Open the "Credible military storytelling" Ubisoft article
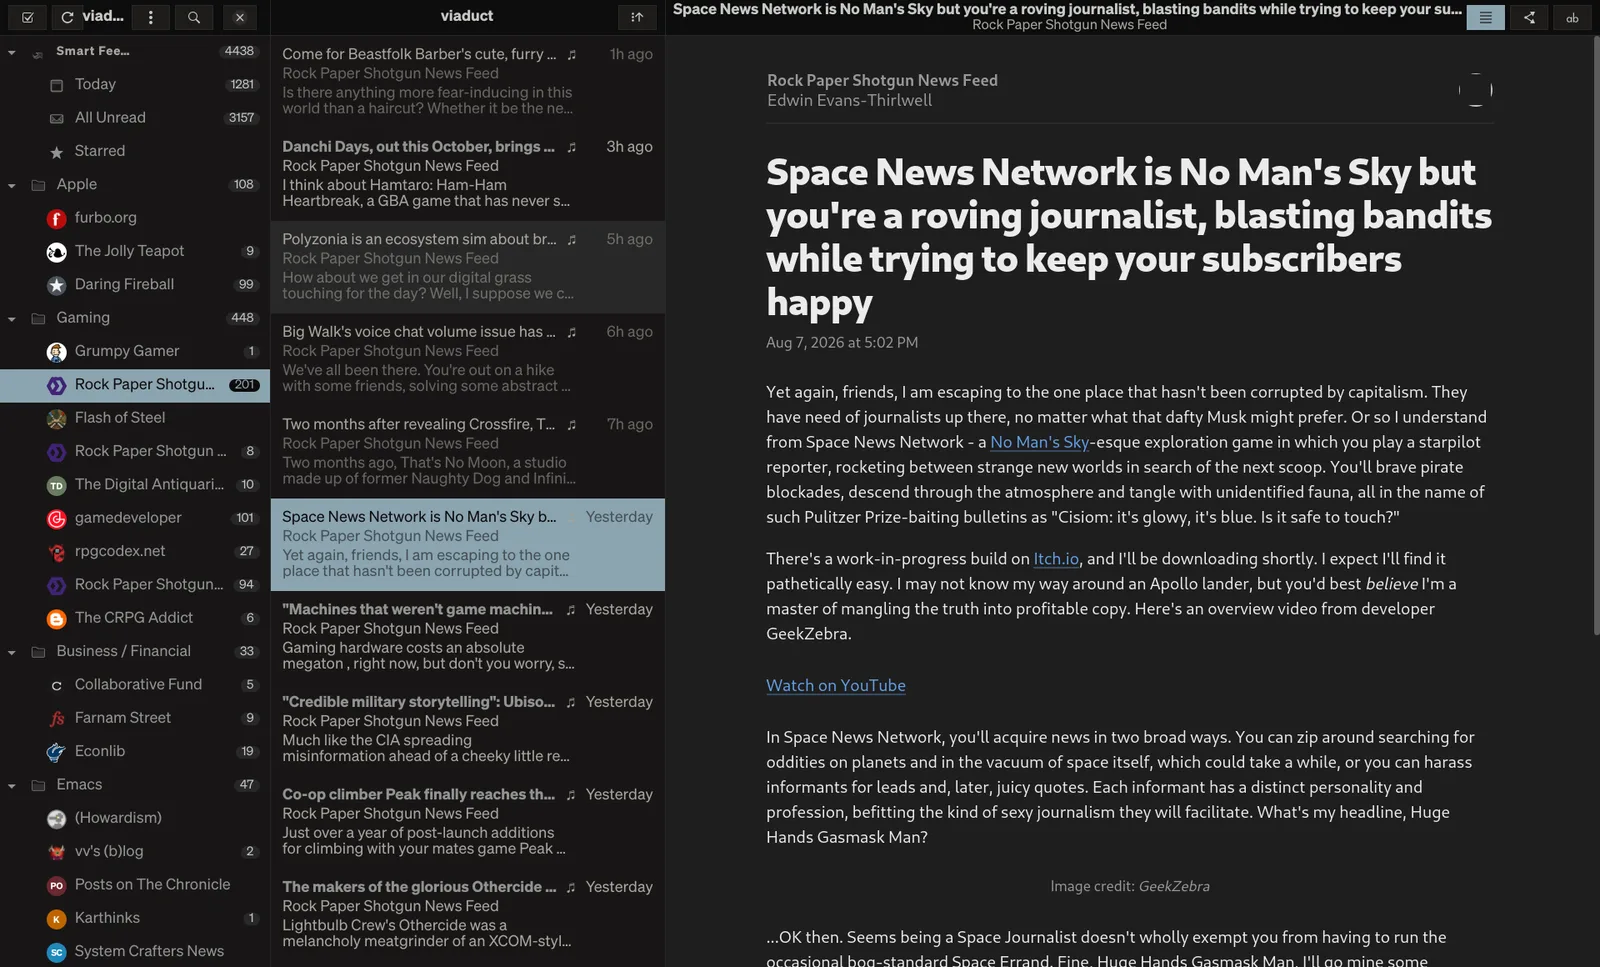 (x=467, y=729)
